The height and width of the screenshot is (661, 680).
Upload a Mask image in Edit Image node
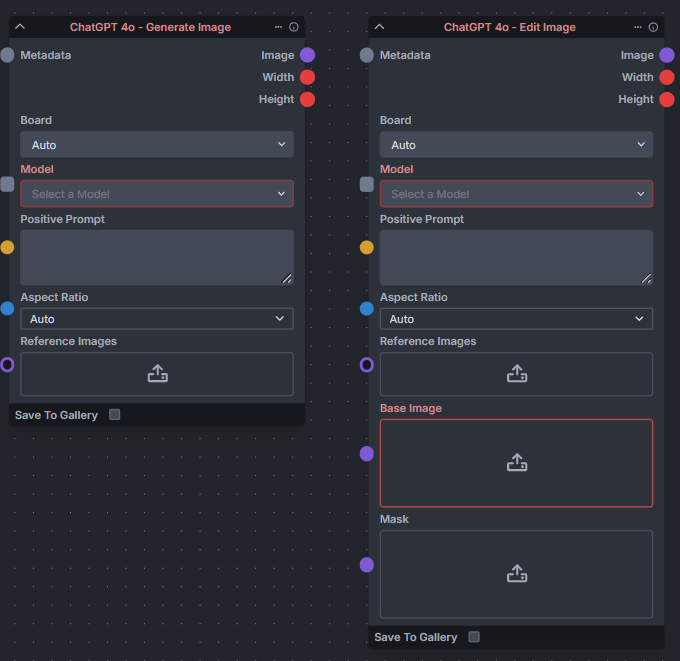click(x=517, y=574)
